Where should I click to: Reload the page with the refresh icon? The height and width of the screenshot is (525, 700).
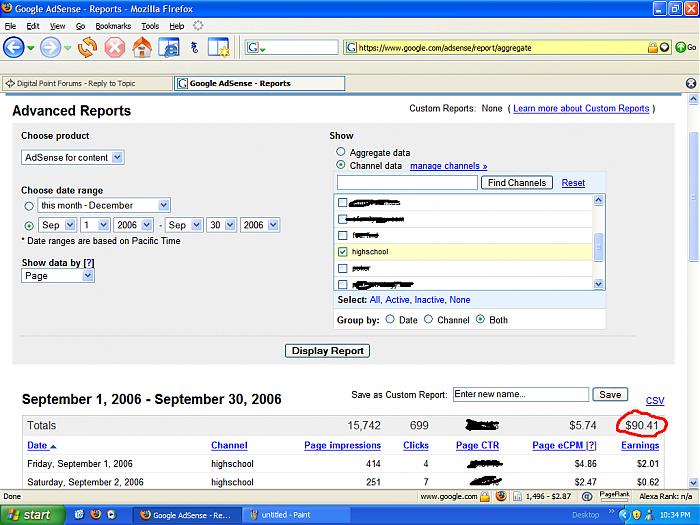[x=88, y=47]
